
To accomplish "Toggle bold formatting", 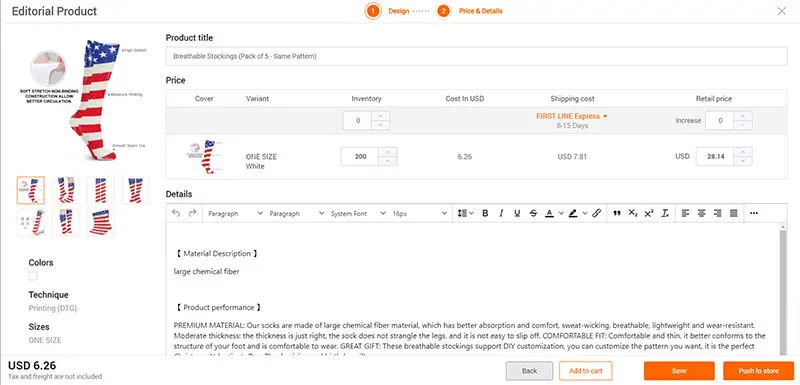I will pos(485,214).
